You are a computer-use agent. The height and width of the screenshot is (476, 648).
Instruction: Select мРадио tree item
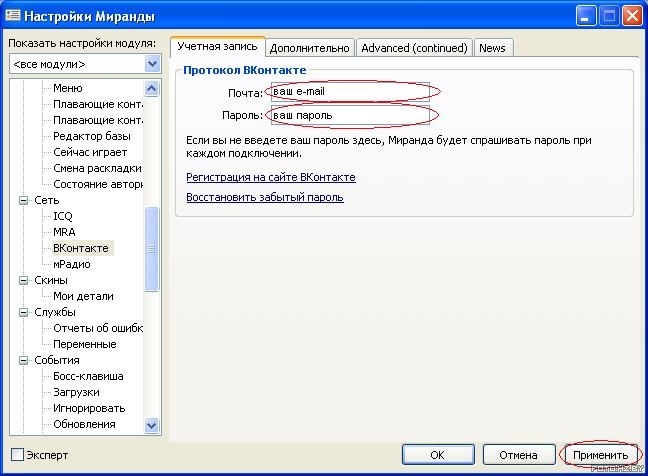coord(71,264)
